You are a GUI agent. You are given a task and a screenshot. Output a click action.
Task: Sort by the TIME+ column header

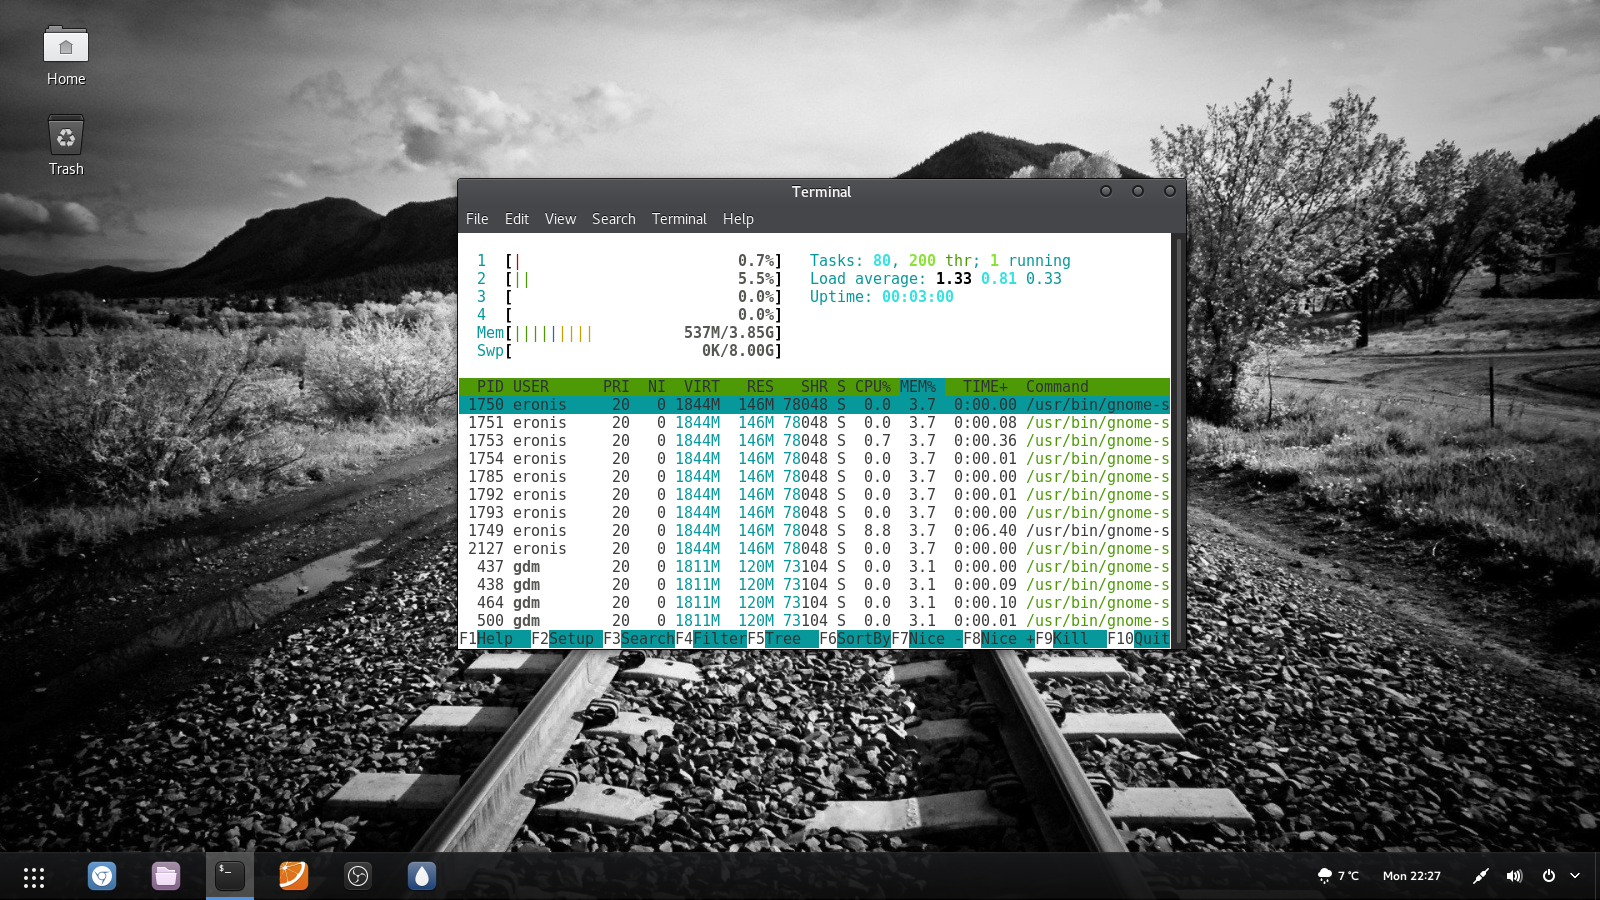click(985, 387)
